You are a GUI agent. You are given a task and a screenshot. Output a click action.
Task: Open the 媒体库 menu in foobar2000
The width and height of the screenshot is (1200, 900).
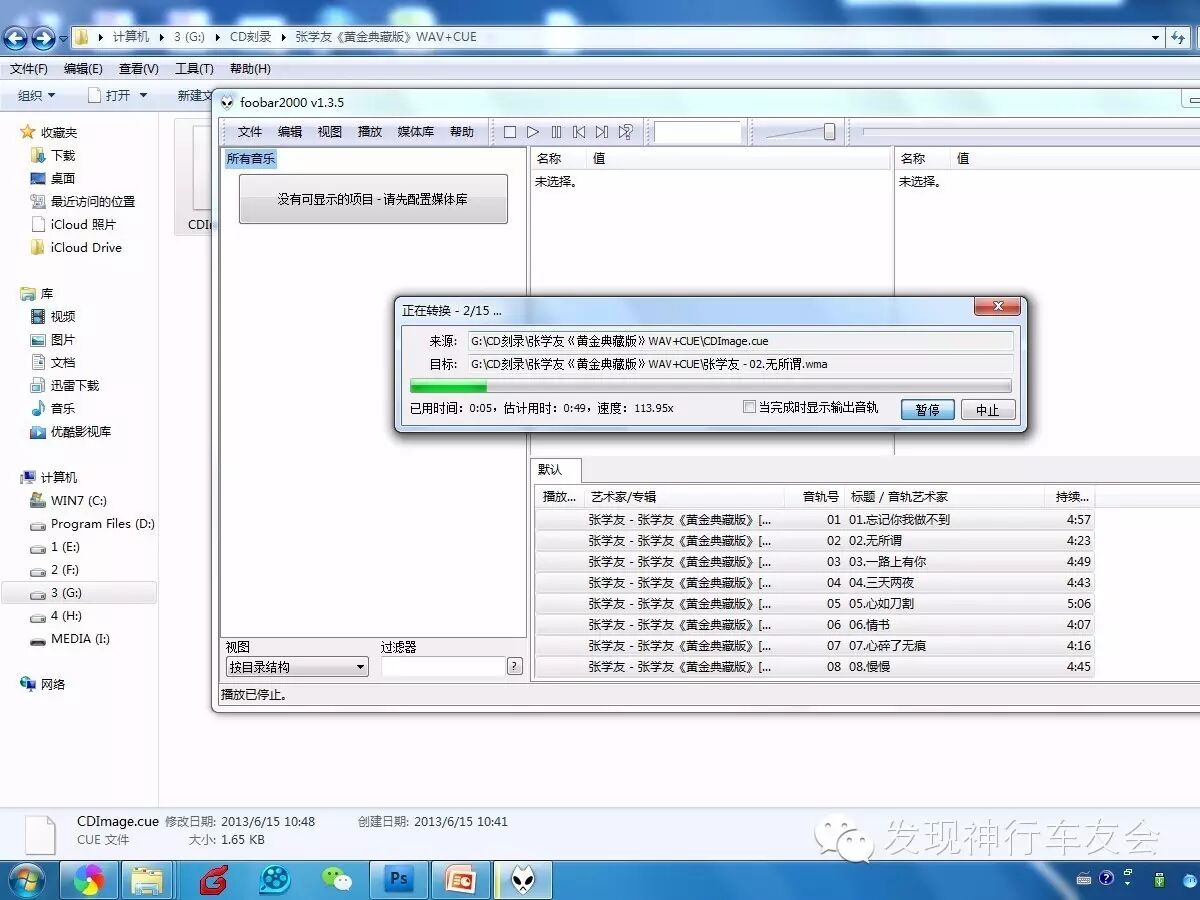[416, 132]
